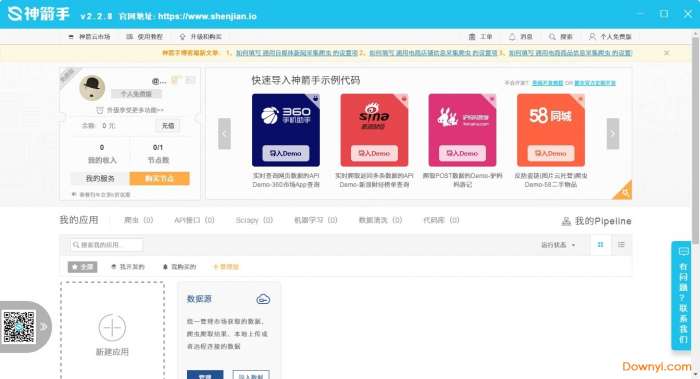
Task: Import the Sina Demo
Action: tap(374, 153)
